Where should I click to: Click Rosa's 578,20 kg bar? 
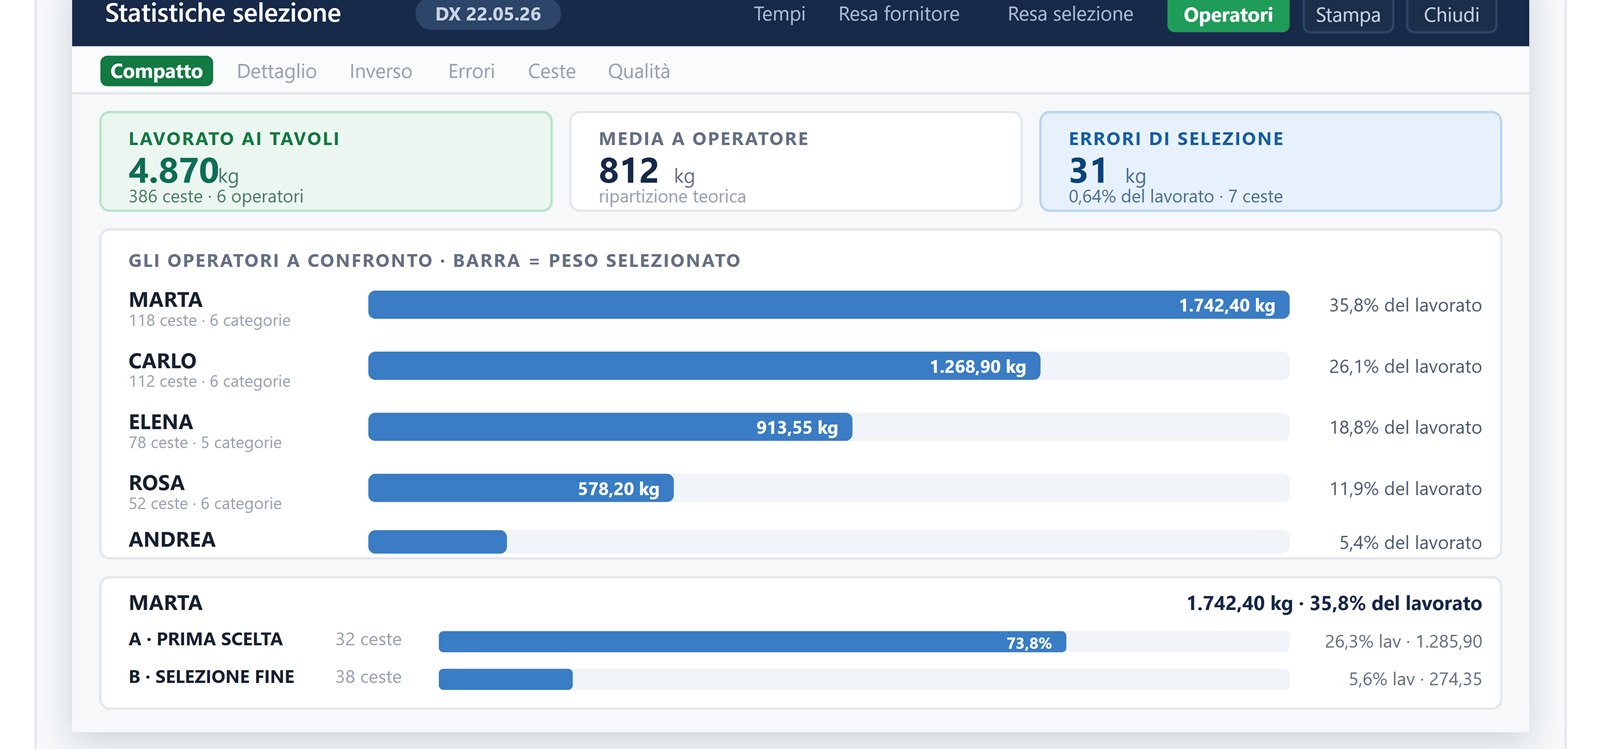(521, 488)
